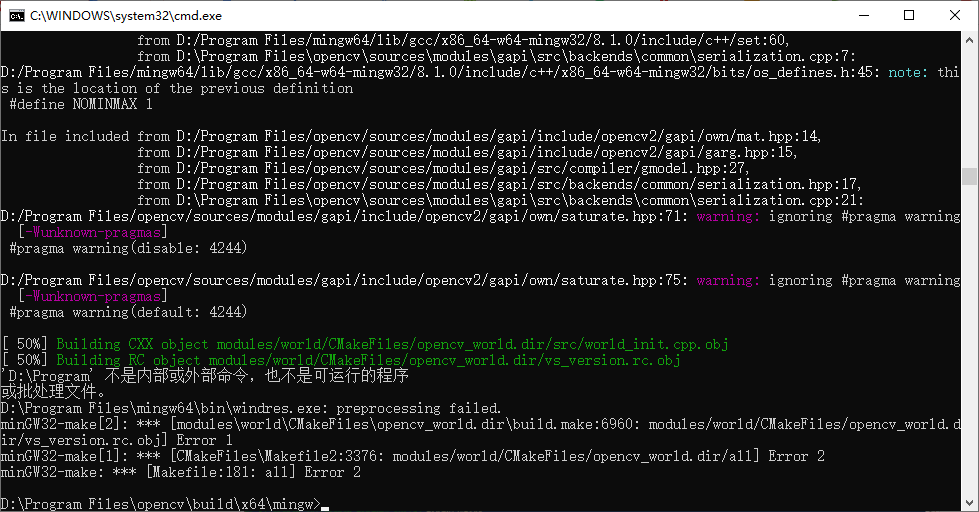Click the 'gmodel.hpp:27' include line
979x512 pixels.
pyautogui.click(x=443, y=168)
